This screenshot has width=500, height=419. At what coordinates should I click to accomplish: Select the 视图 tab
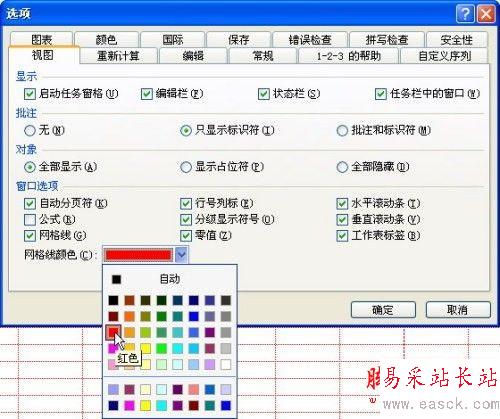43,55
